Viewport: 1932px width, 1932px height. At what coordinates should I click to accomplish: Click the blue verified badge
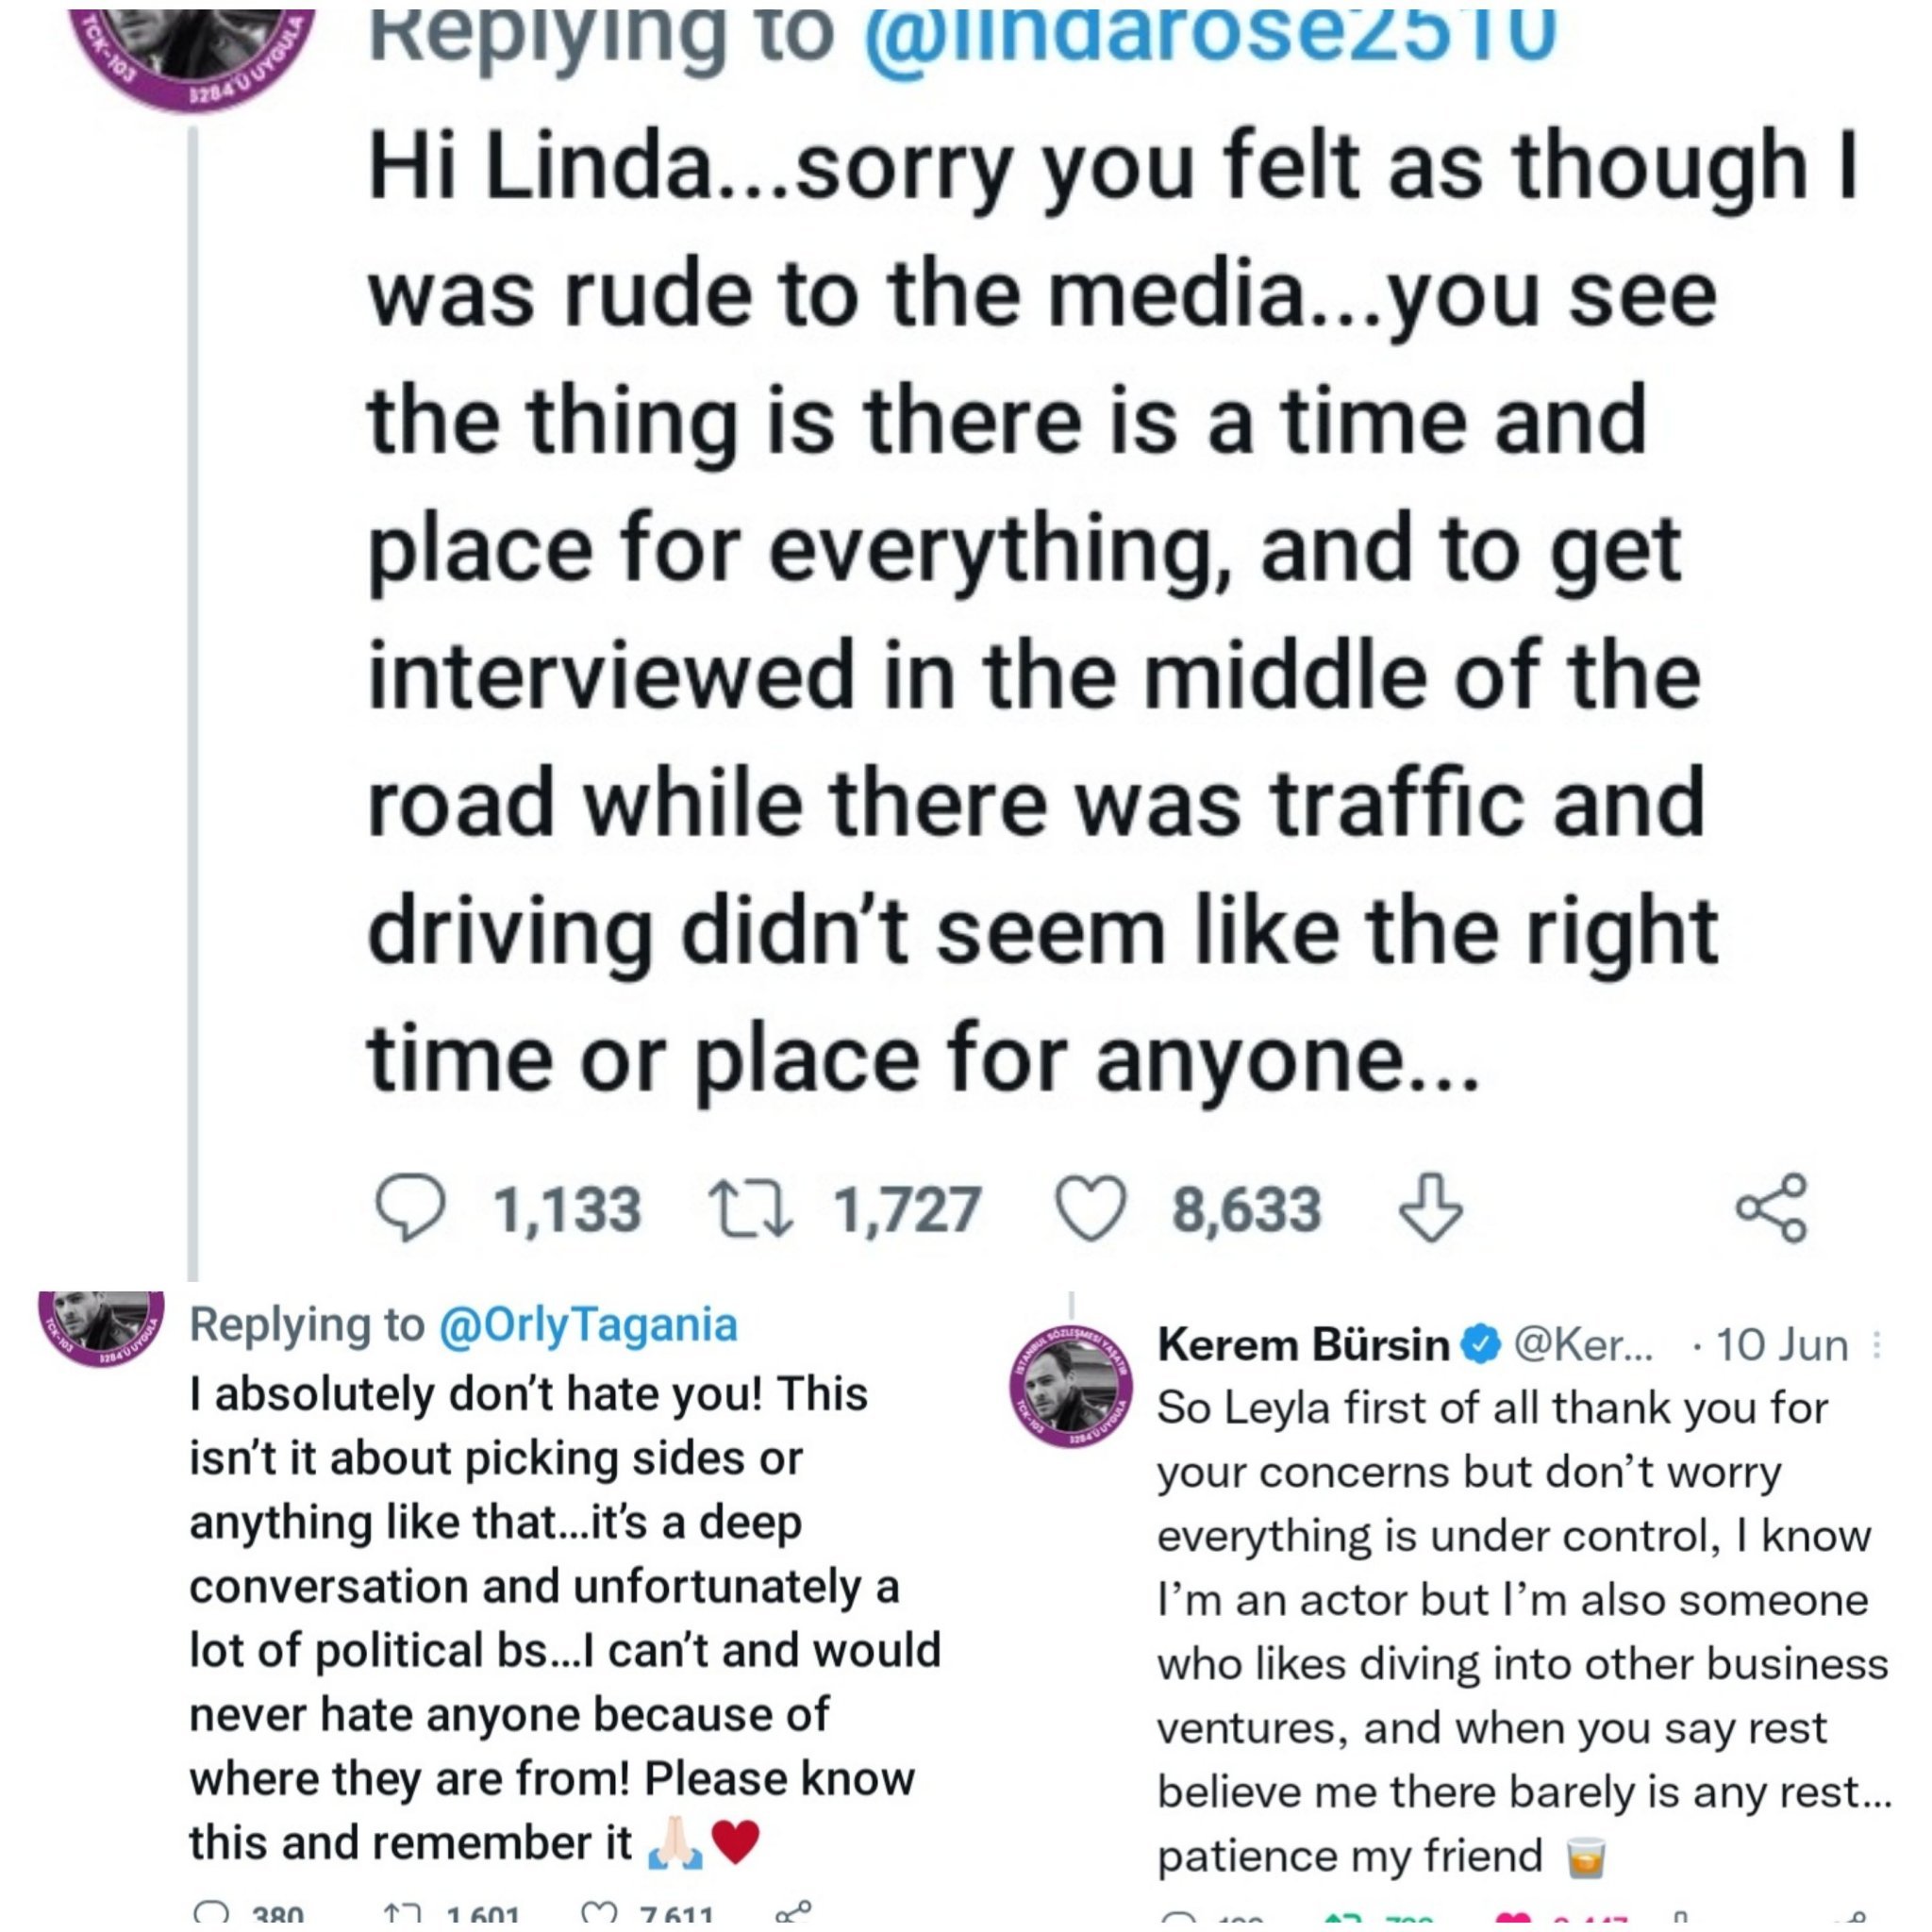point(1481,1346)
